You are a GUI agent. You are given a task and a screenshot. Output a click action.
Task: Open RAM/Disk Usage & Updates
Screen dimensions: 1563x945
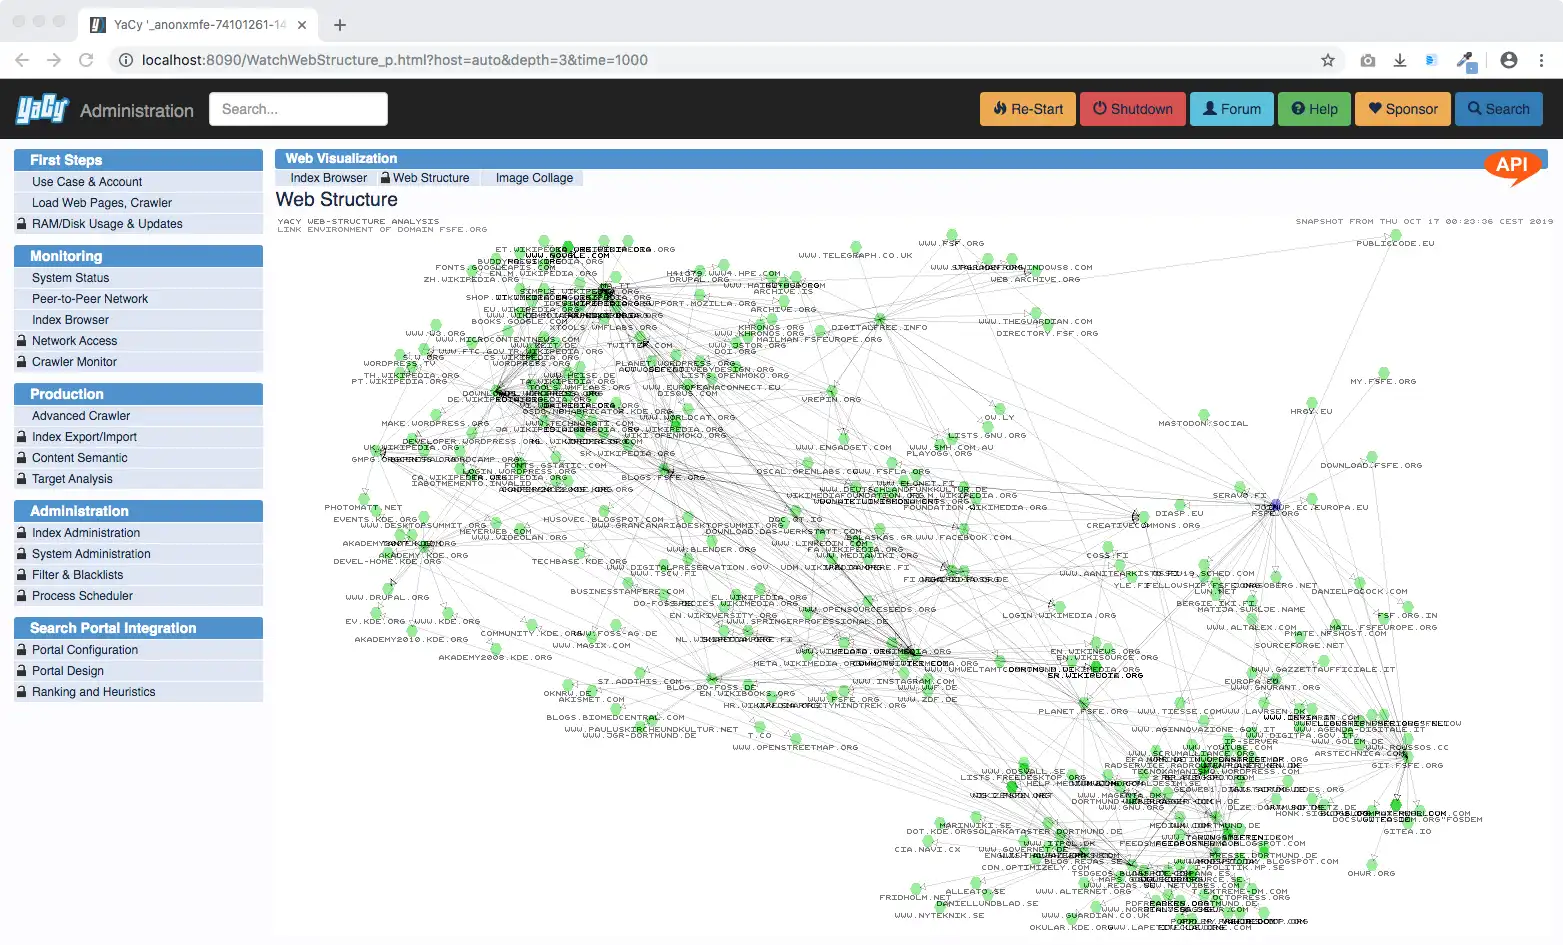[139, 224]
